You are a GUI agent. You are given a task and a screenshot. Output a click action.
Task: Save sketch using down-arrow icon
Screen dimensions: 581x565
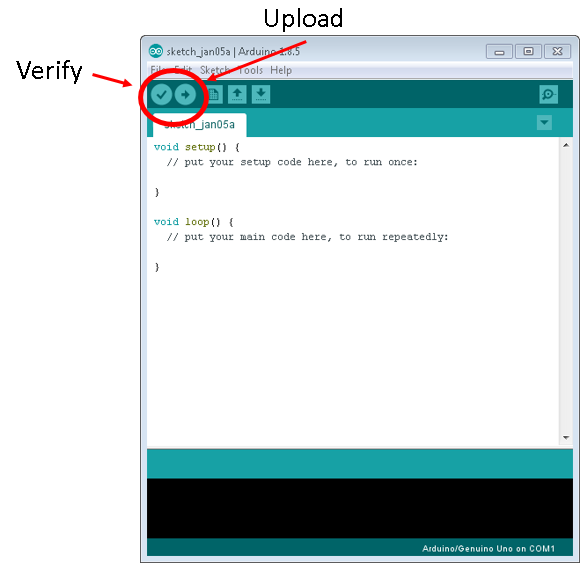[x=261, y=94]
